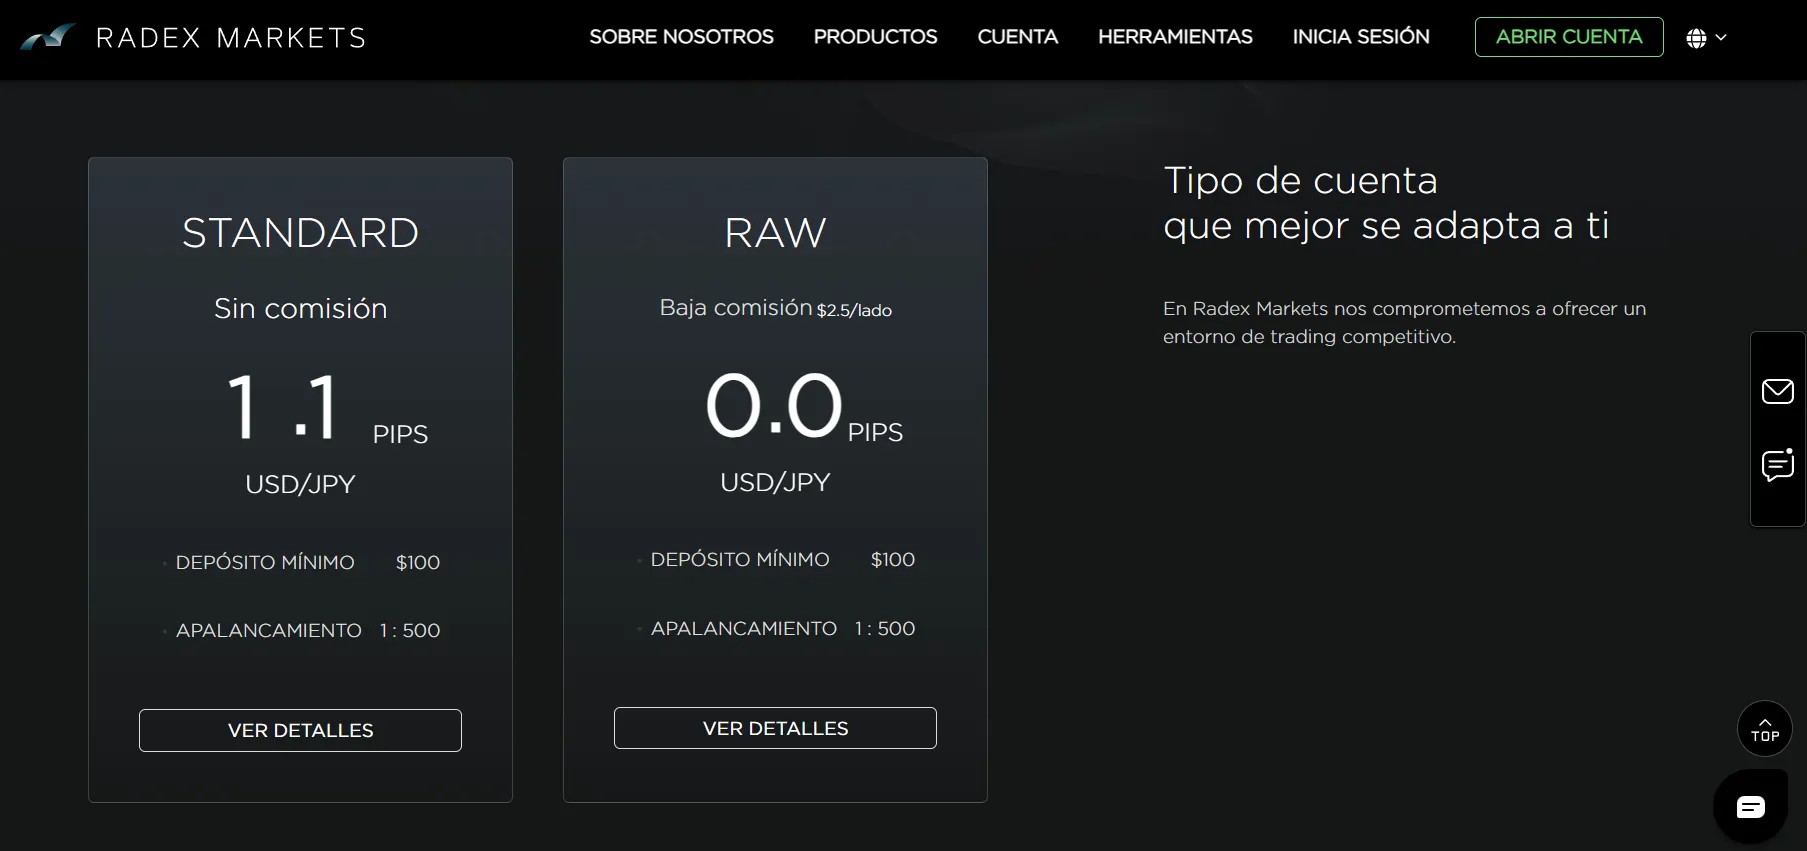Open the language globe icon
Image resolution: width=1807 pixels, height=851 pixels.
coord(1696,38)
